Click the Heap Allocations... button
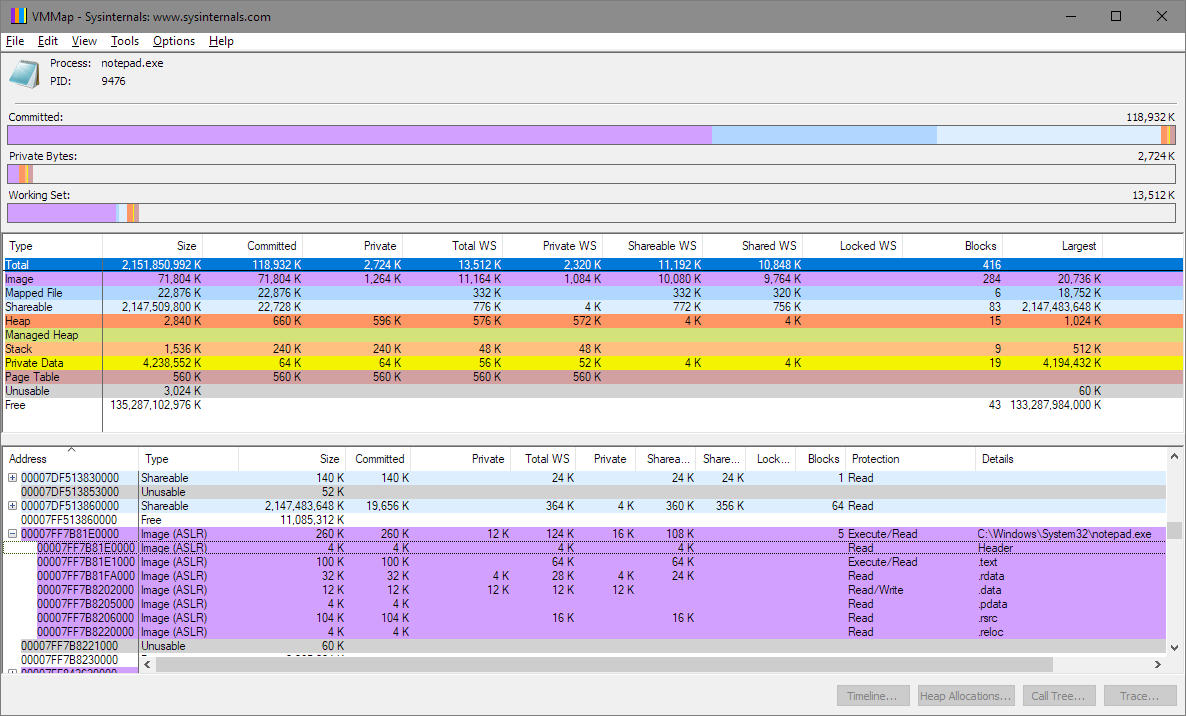This screenshot has width=1186, height=716. tap(965, 696)
